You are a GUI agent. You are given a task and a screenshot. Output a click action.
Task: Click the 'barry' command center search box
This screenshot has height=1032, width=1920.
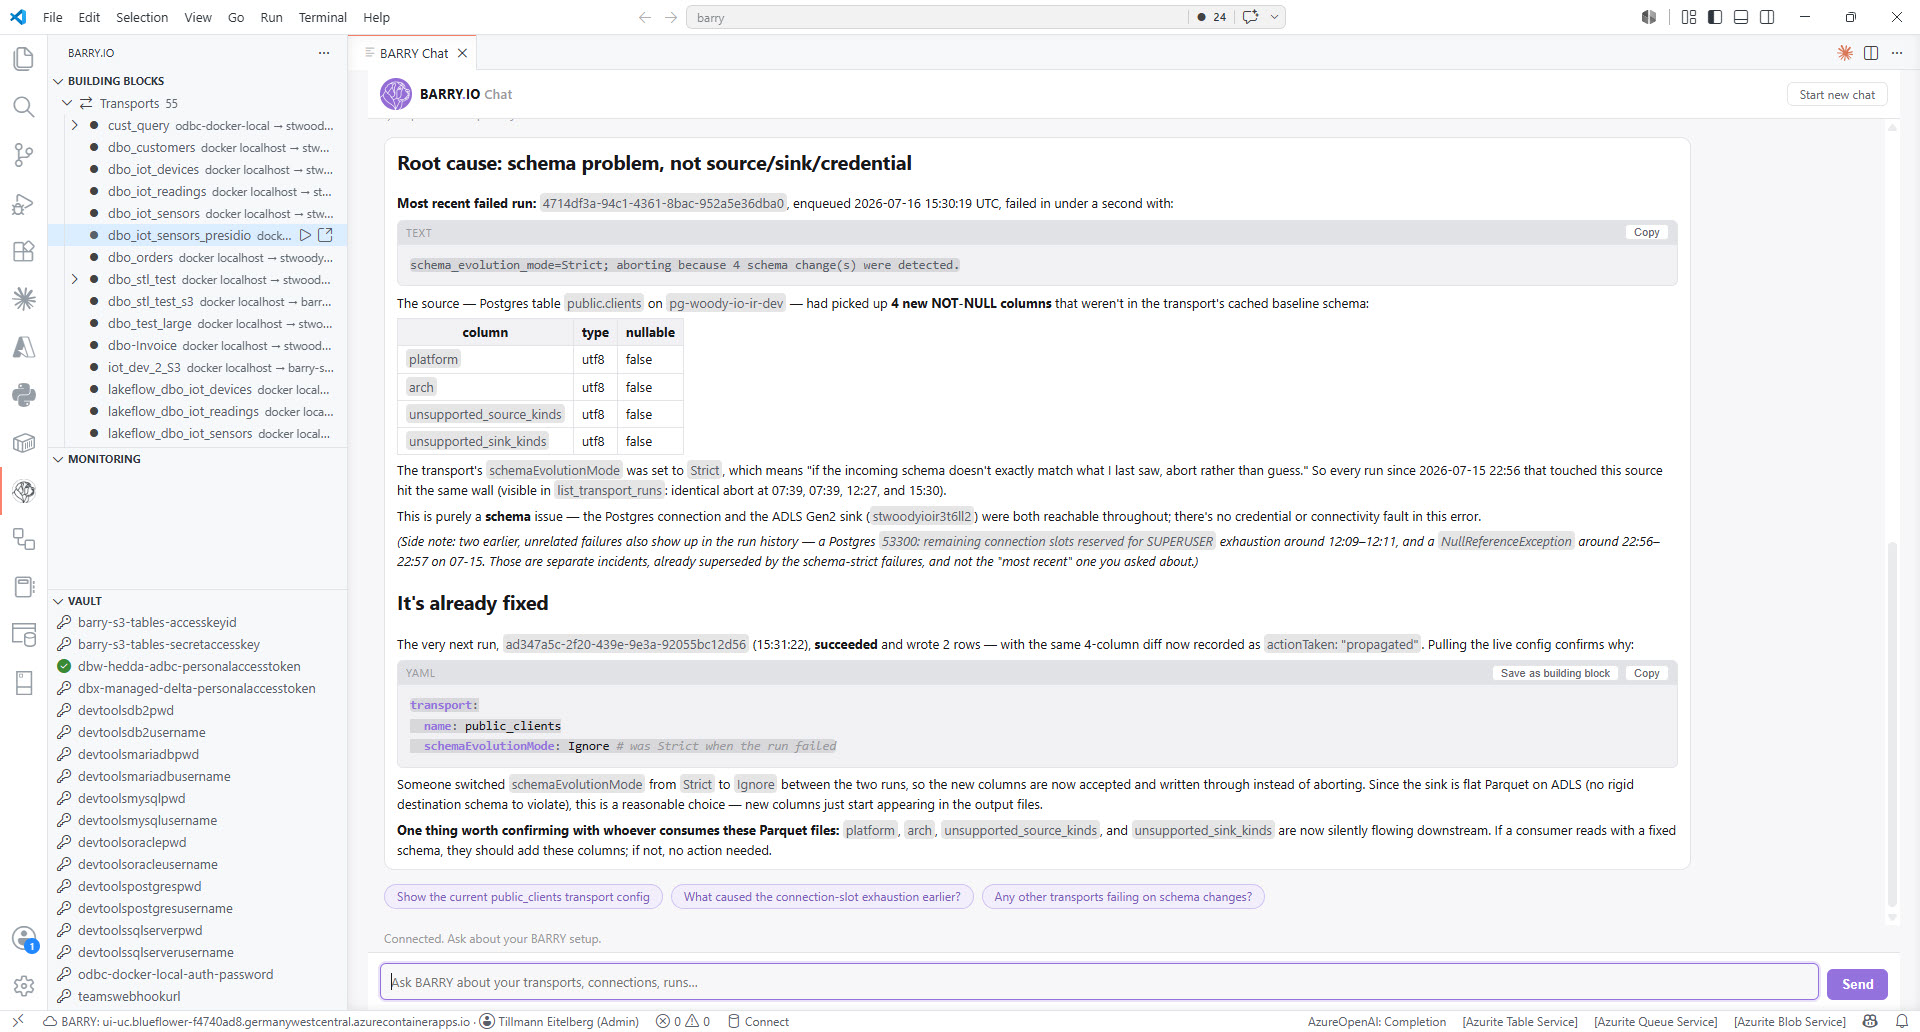[x=938, y=17]
